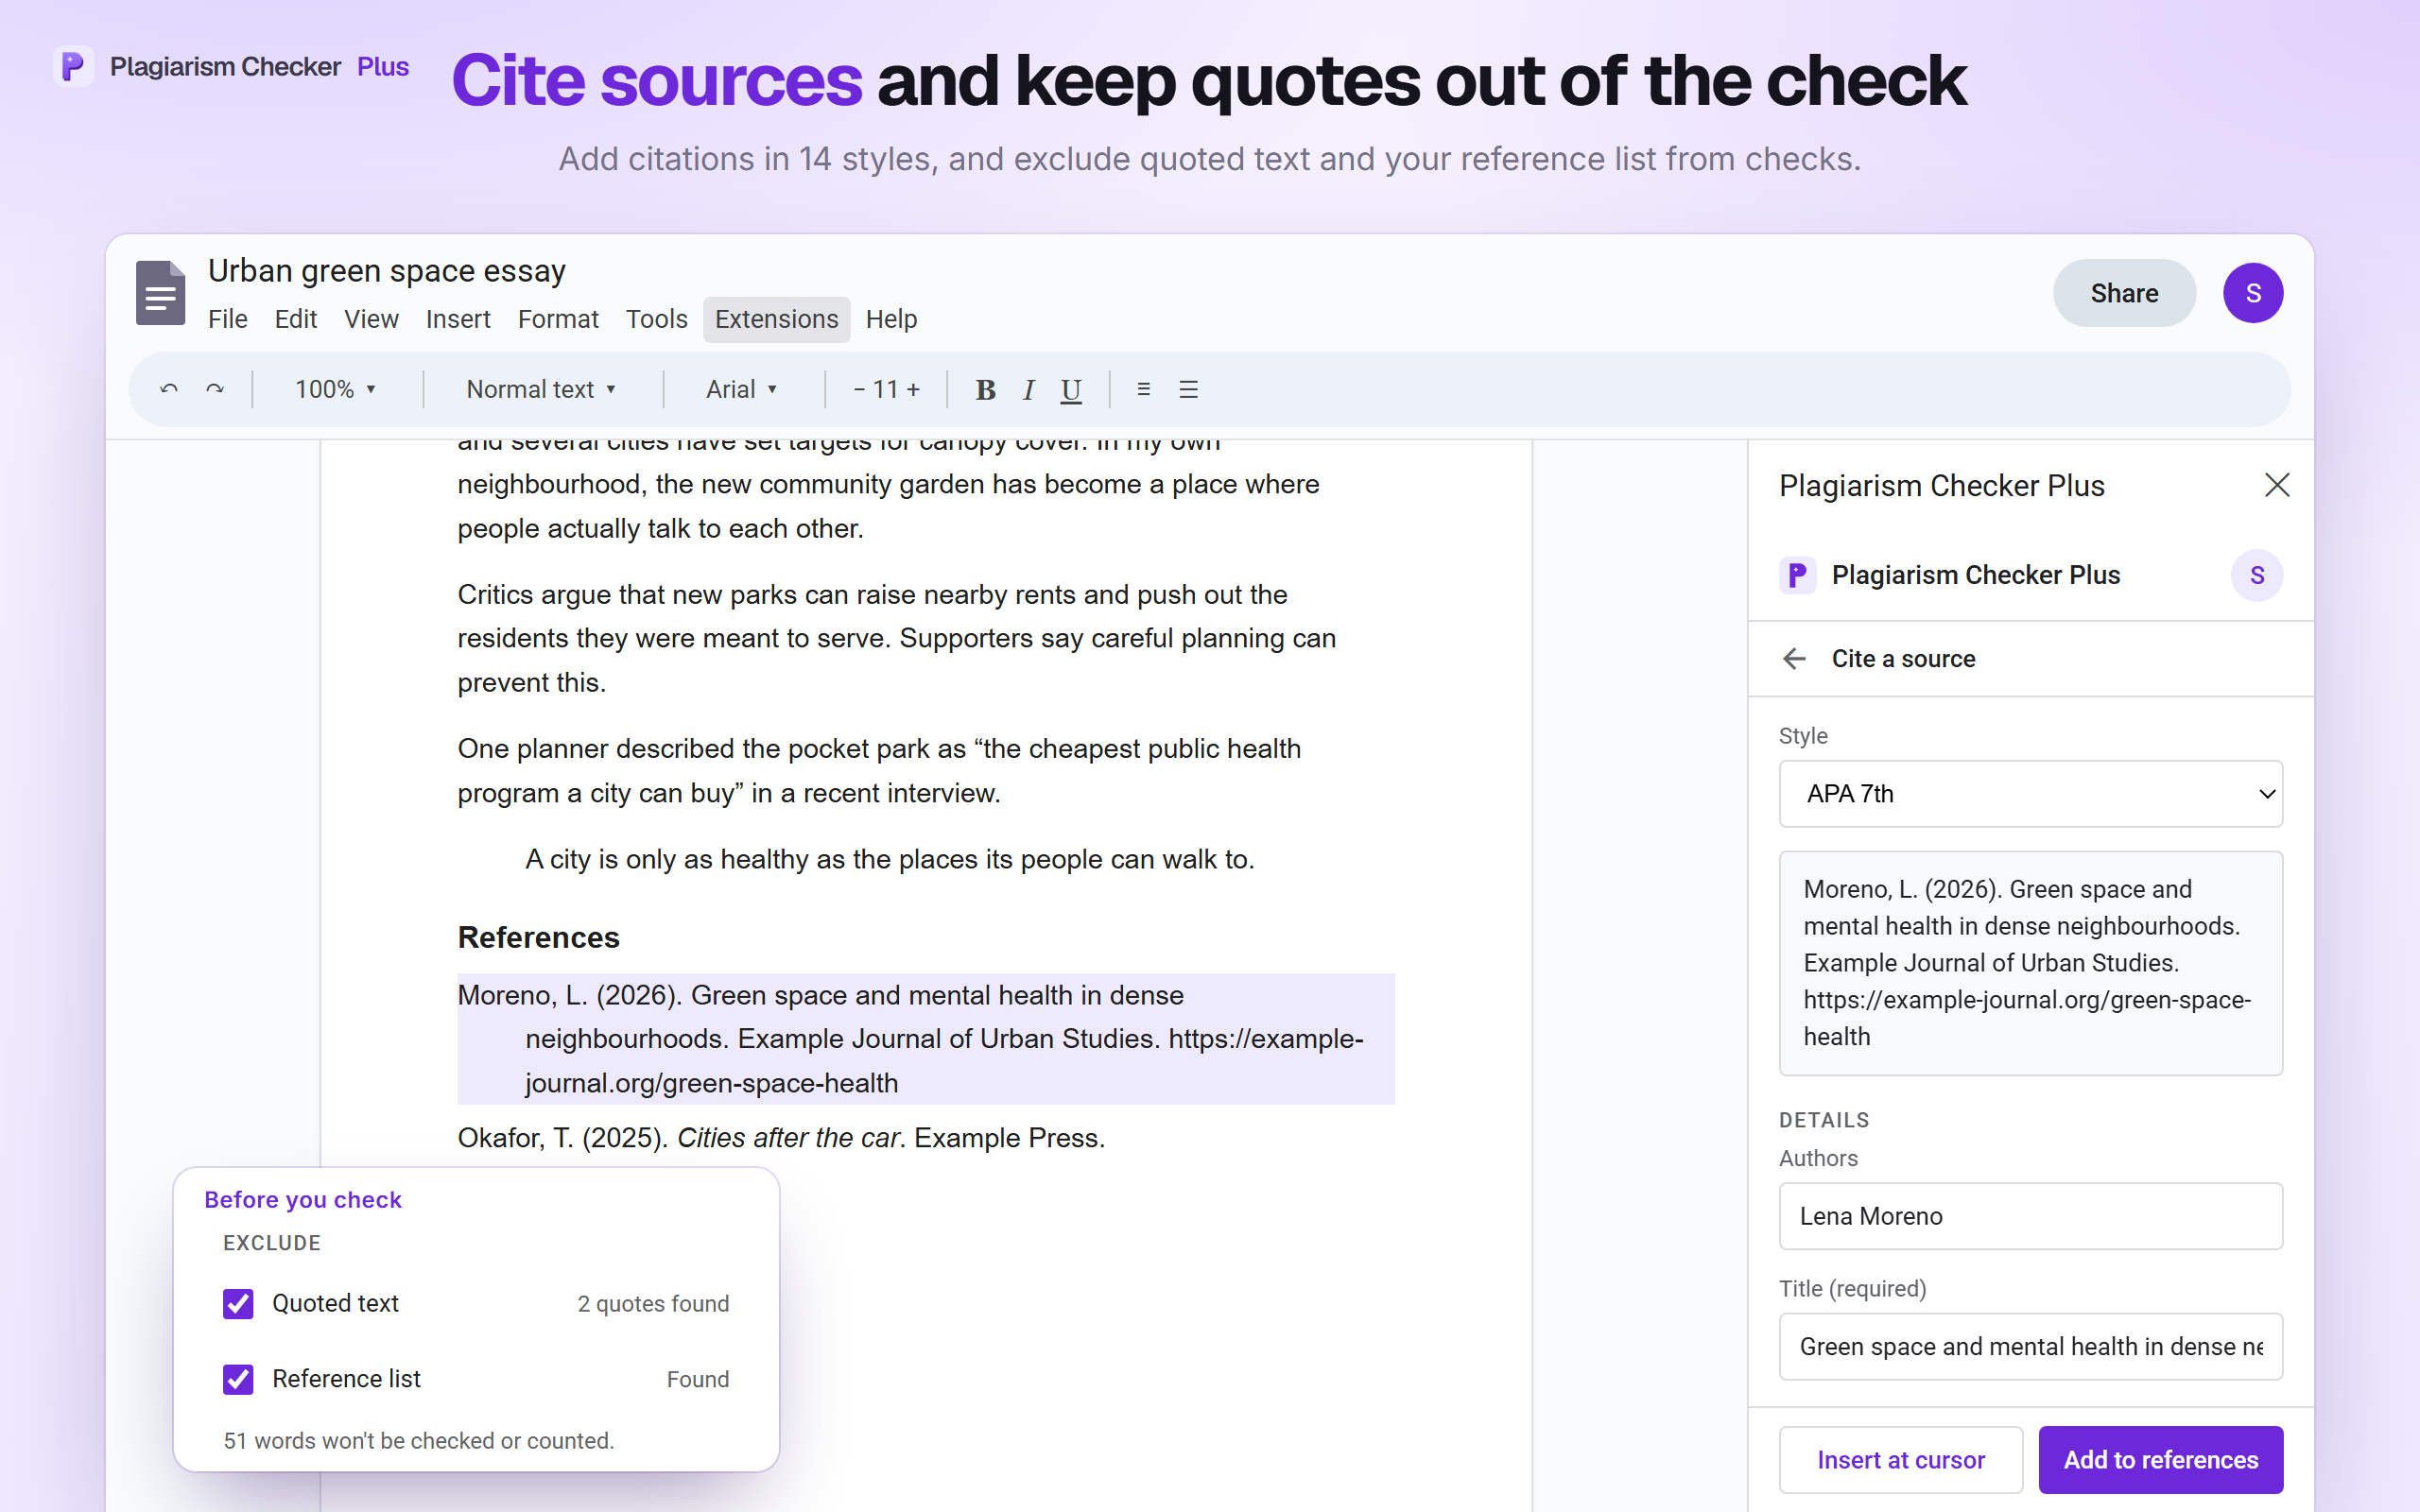Image resolution: width=2420 pixels, height=1512 pixels.
Task: Click the undo arrow in the toolbar
Action: pos(169,389)
